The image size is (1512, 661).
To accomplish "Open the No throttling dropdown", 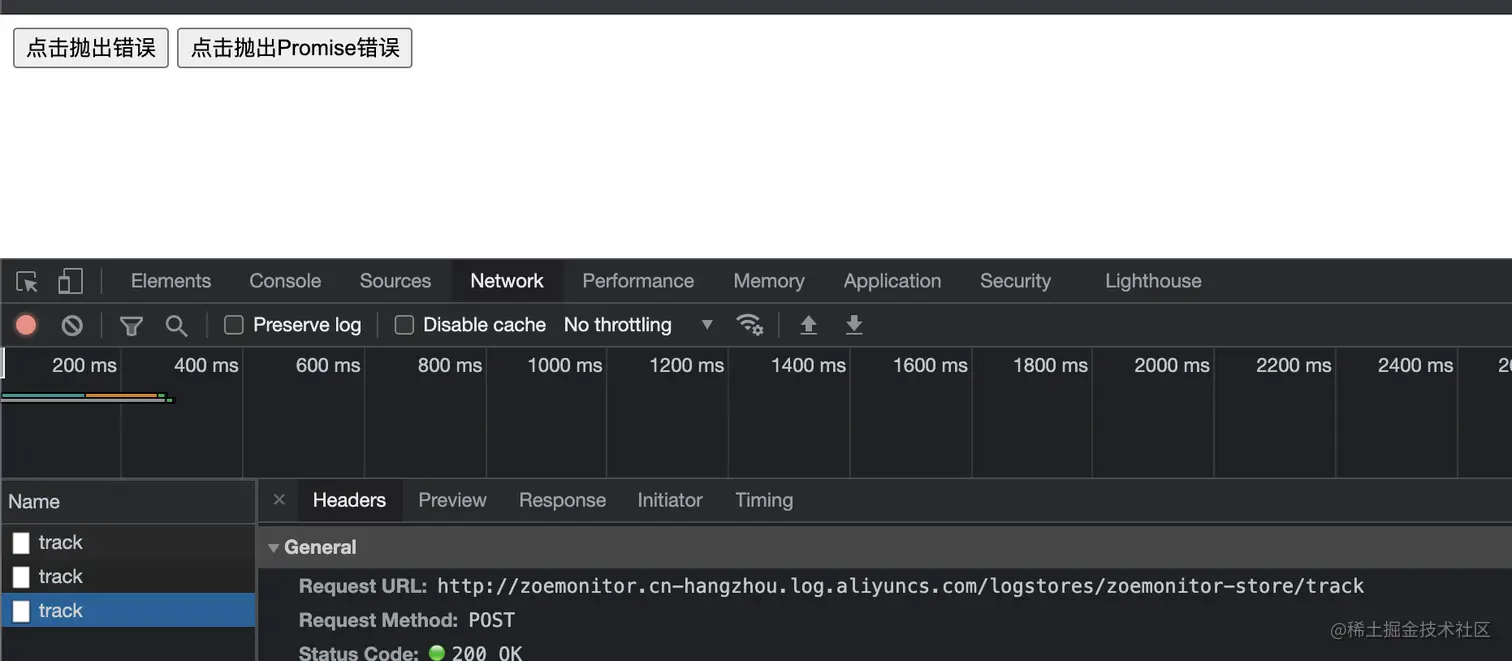I will 638,325.
